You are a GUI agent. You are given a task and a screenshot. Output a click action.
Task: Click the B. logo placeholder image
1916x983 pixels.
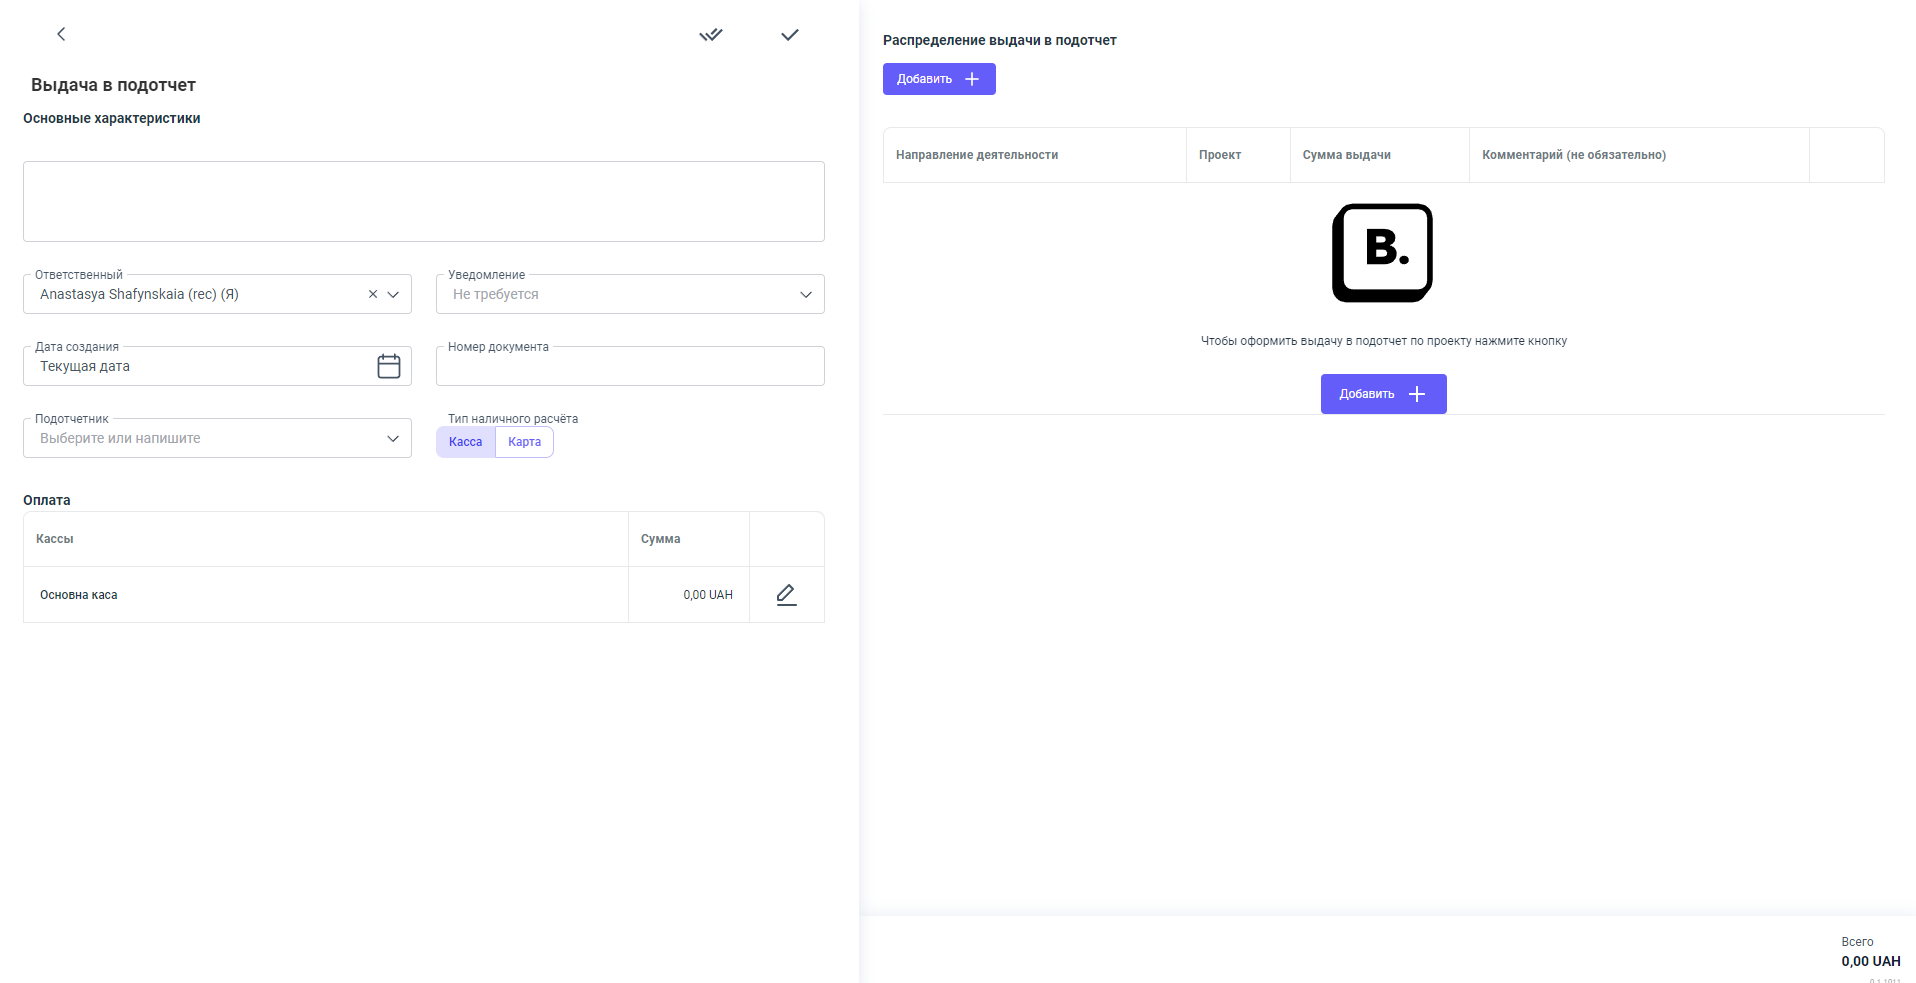point(1382,253)
